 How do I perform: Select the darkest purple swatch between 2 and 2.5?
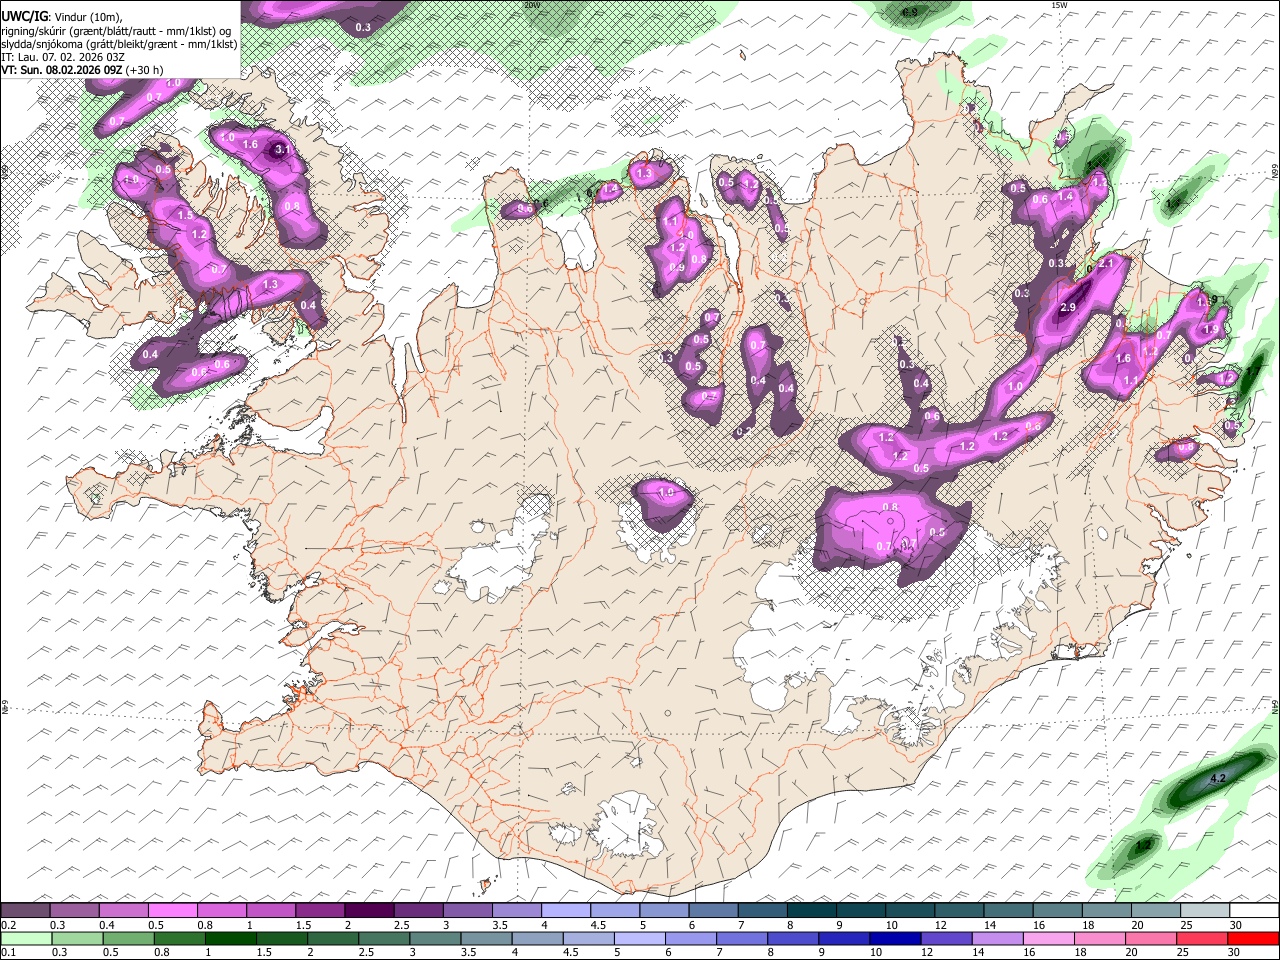pos(368,911)
